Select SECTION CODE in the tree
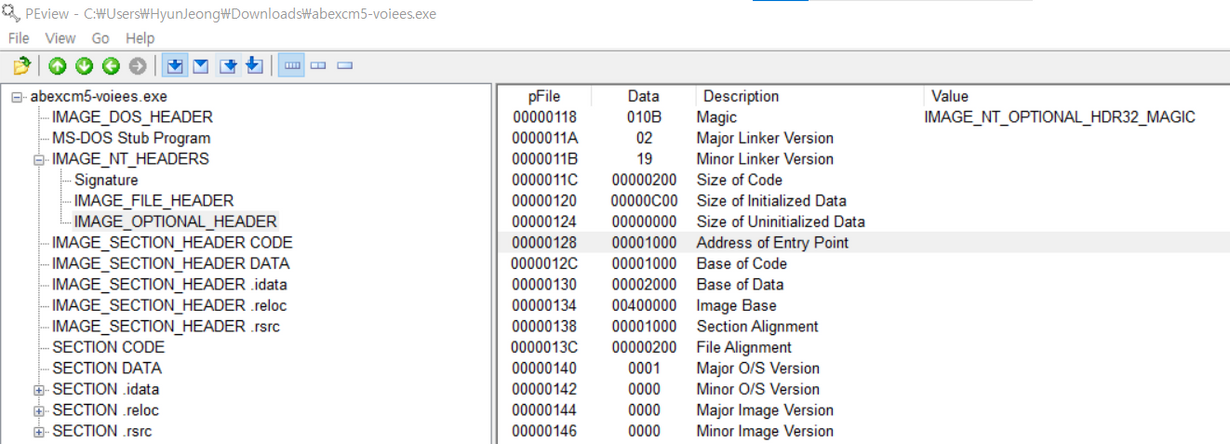Viewport: 1230px width, 444px height. click(x=108, y=348)
